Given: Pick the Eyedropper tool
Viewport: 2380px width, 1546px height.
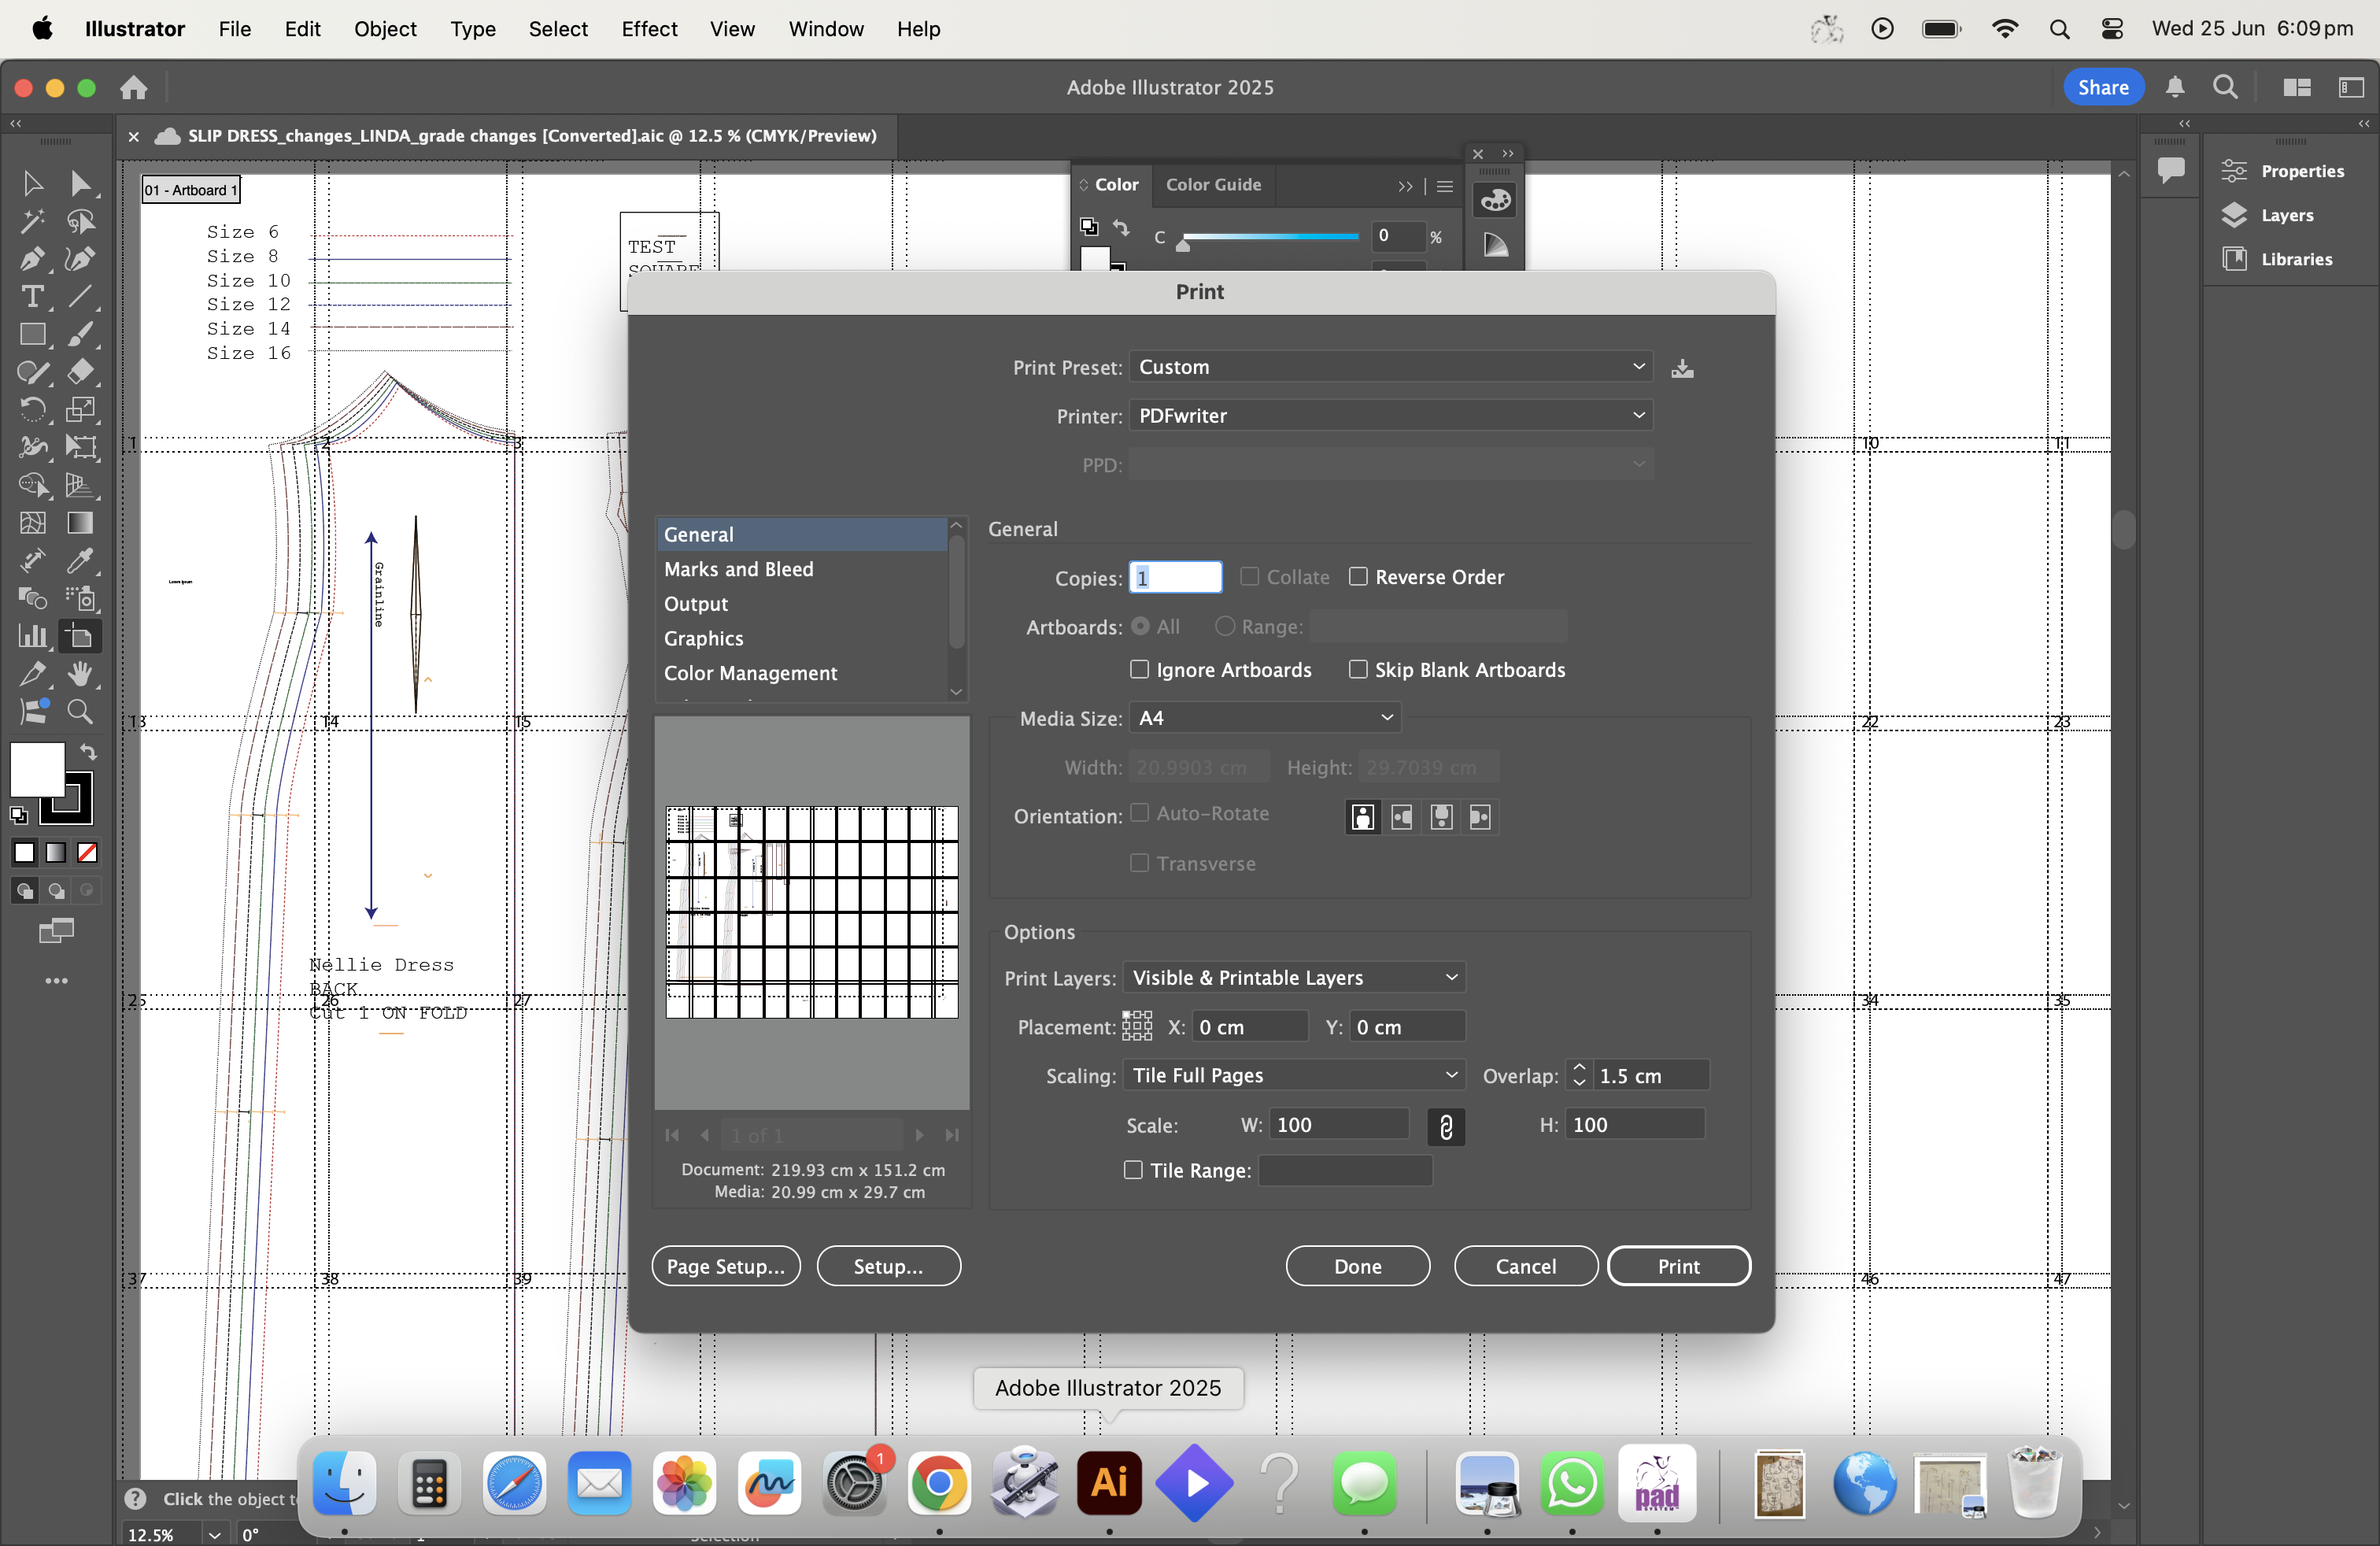Looking at the screenshot, I should click(x=82, y=560).
